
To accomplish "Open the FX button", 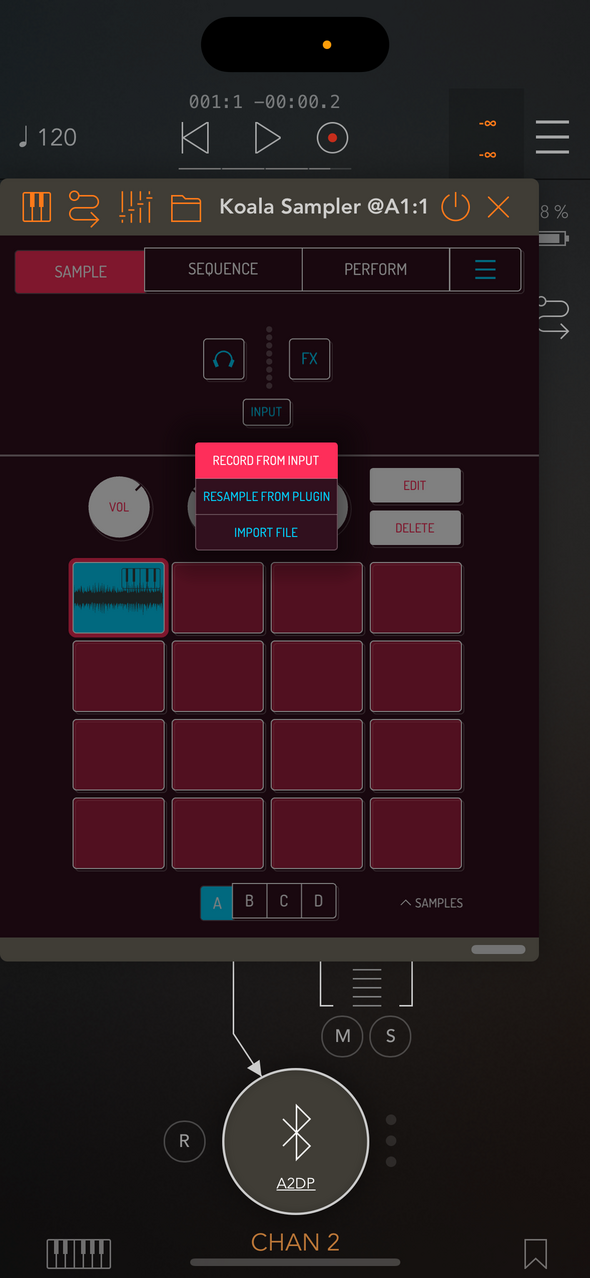I will click(x=309, y=359).
